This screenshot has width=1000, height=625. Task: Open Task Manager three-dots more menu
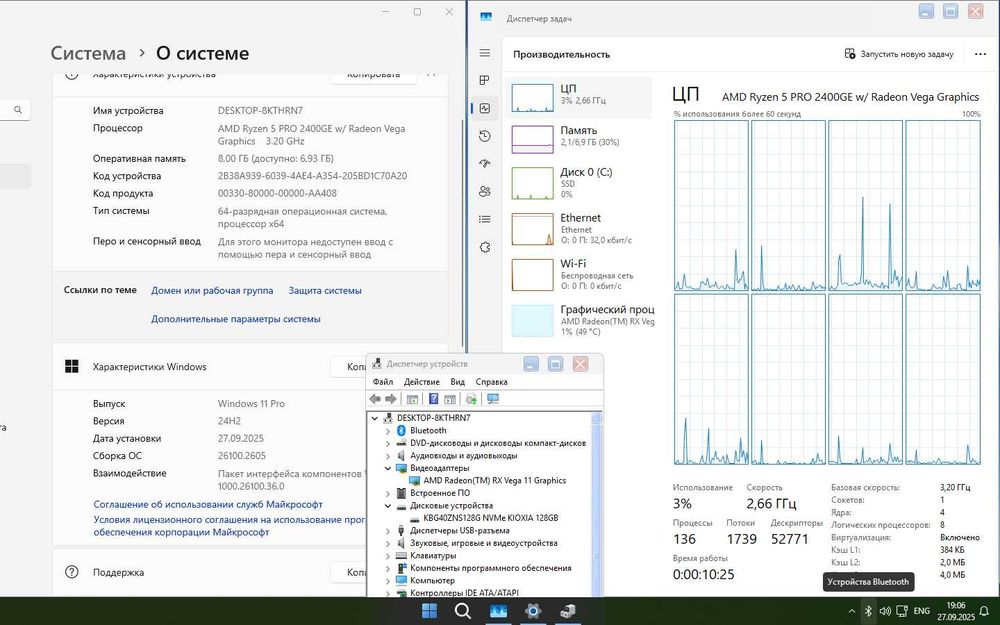point(980,54)
